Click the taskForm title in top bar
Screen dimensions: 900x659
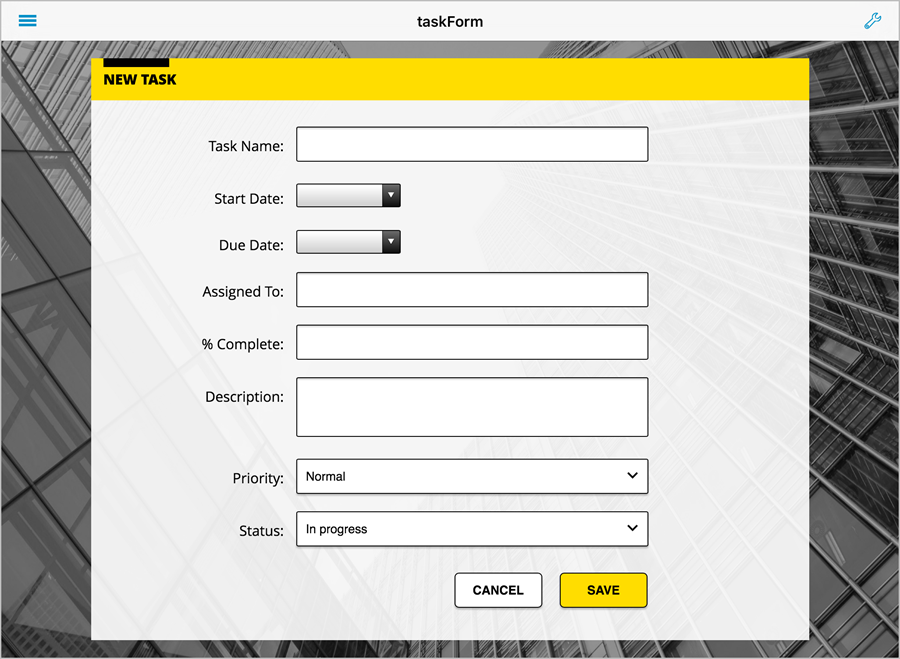(x=450, y=21)
